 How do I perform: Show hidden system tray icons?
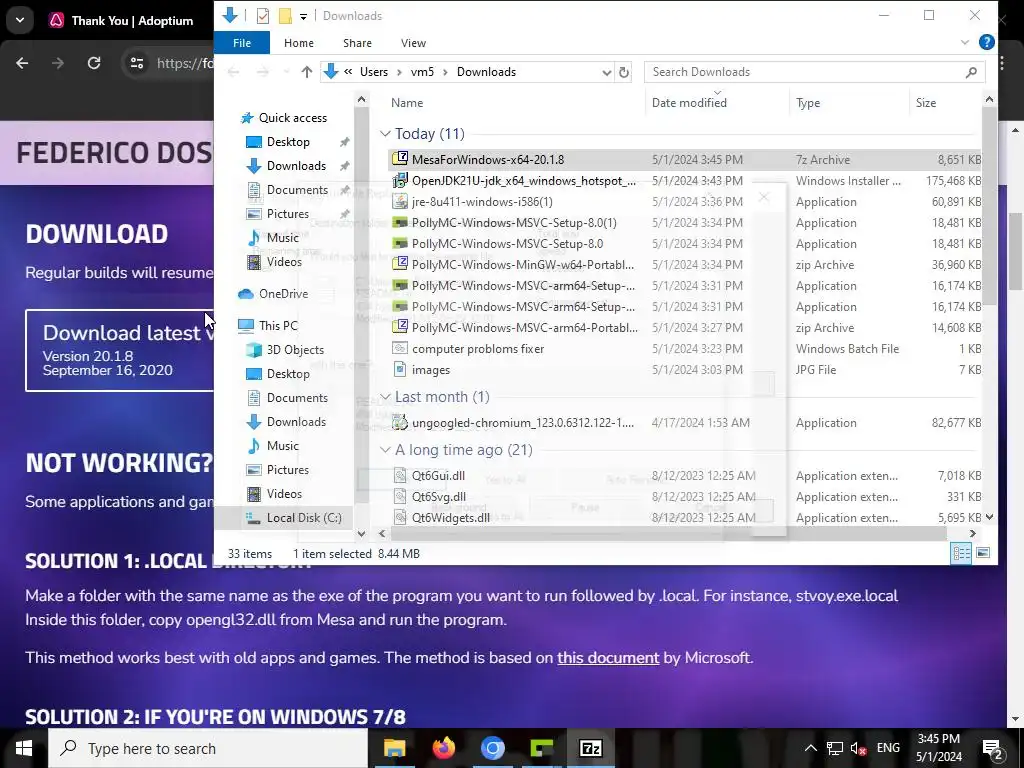coord(810,748)
